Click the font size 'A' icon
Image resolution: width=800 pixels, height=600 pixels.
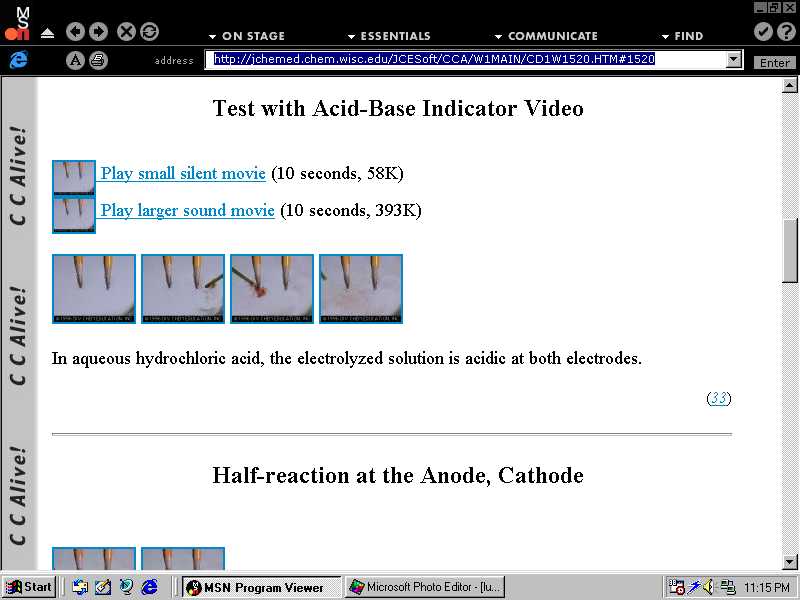click(75, 60)
